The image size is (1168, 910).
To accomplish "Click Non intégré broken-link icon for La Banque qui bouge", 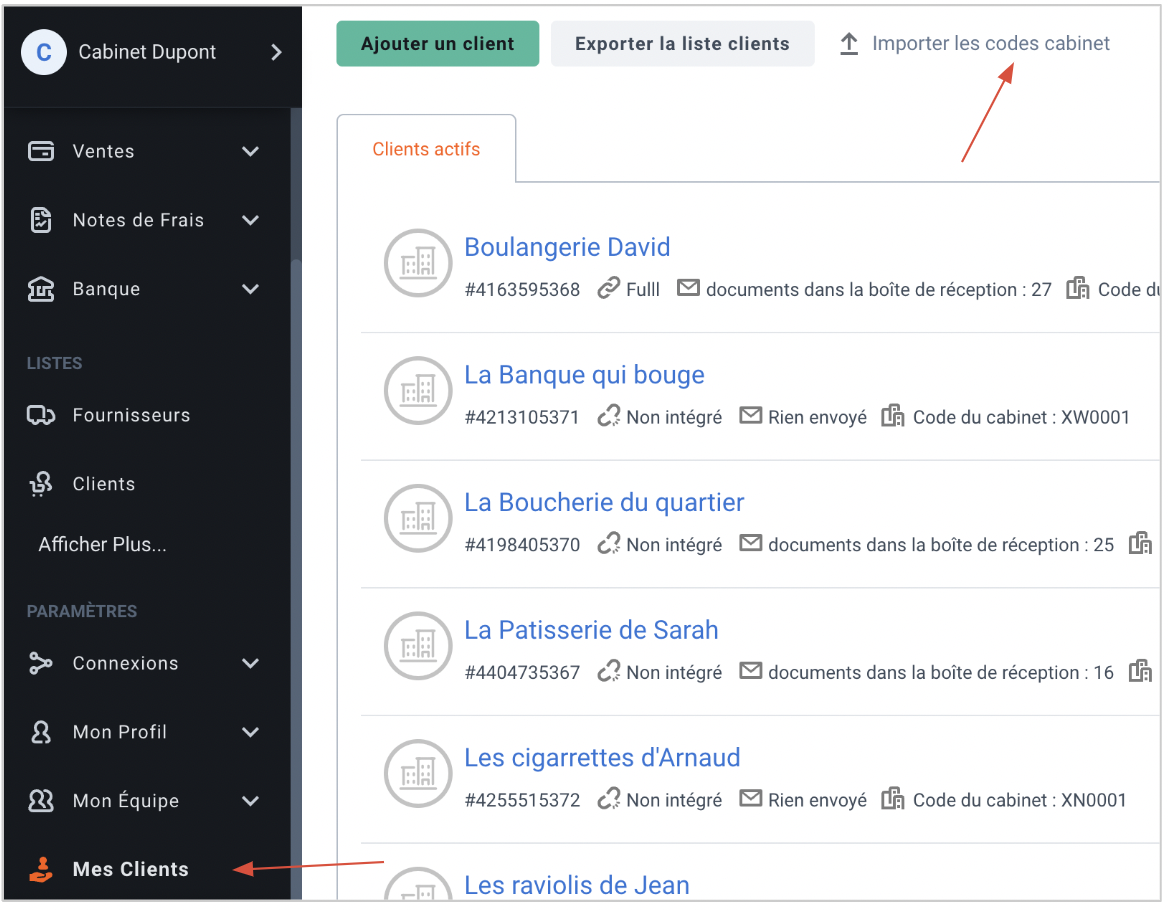I will coord(609,416).
